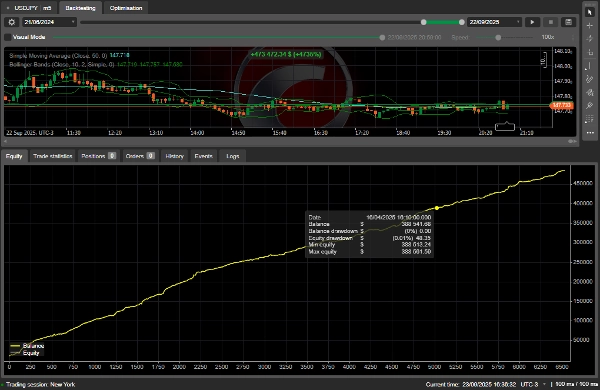This screenshot has width=600, height=390.
Task: Click the chart scroll-to-end arrow icon
Action: (572, 141)
